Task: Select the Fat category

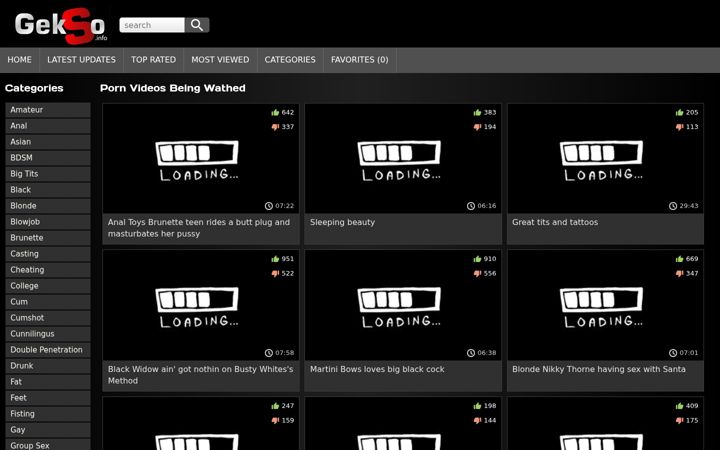Action: (x=48, y=382)
